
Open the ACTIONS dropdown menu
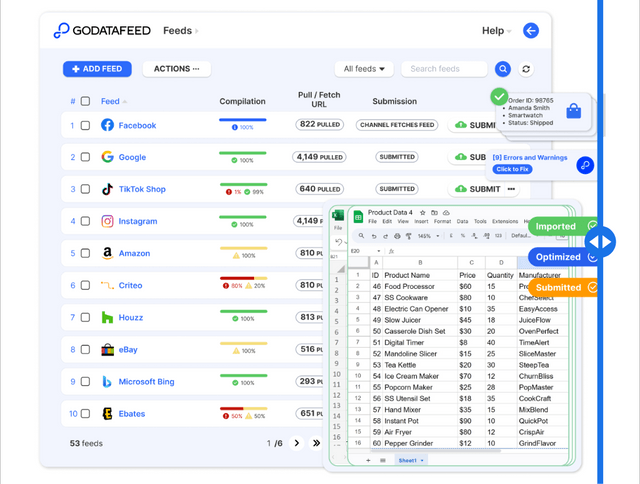point(177,69)
